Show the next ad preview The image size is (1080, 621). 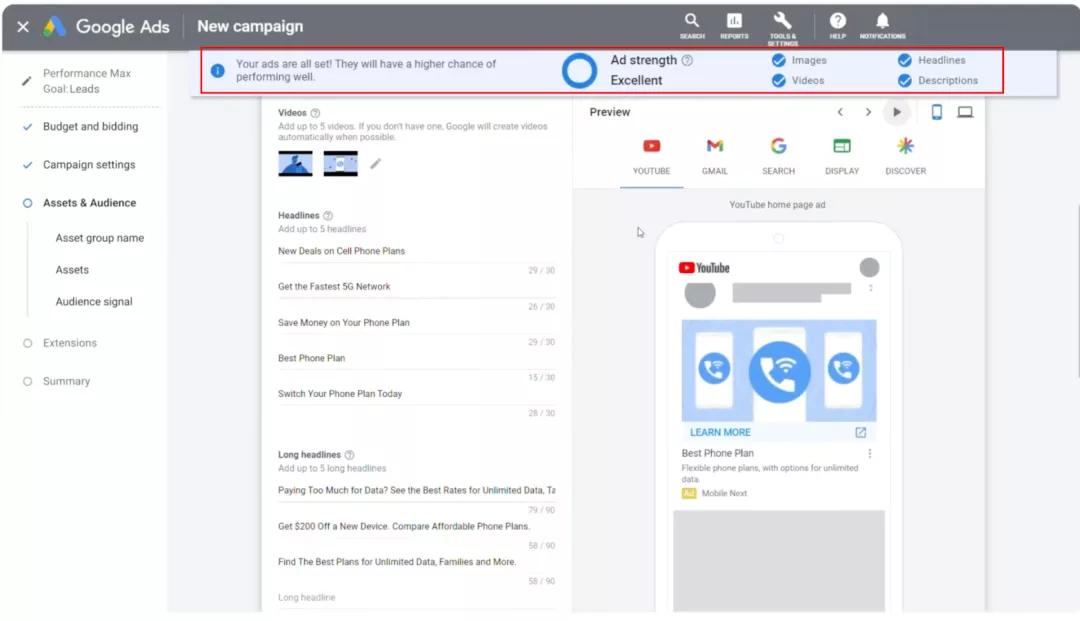click(x=869, y=112)
